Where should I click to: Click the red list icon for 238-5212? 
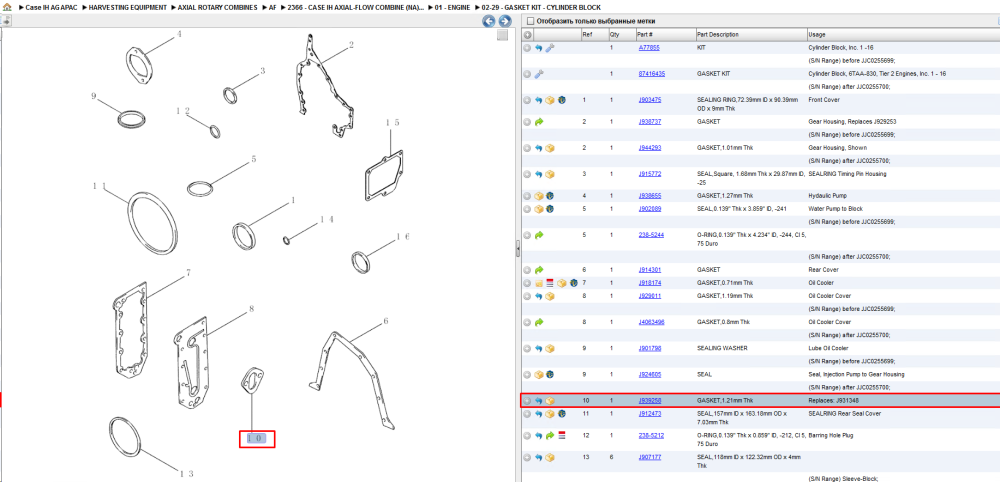(561, 435)
